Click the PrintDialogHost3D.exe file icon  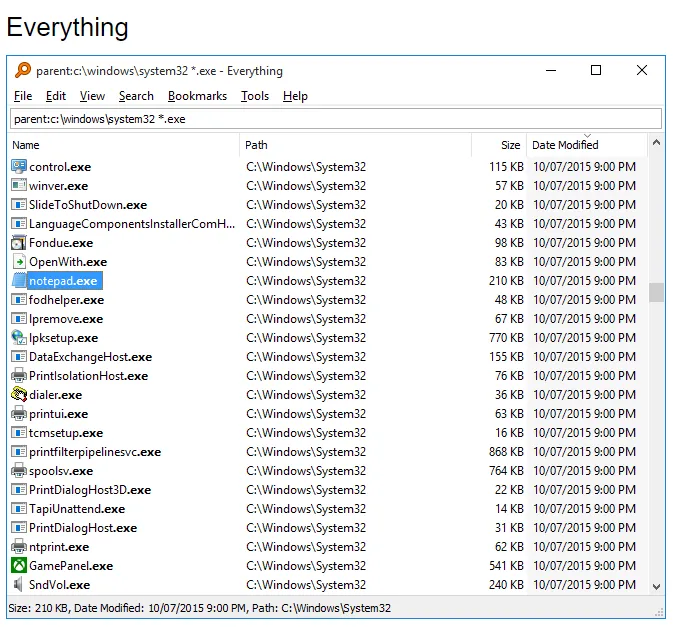pyautogui.click(x=19, y=490)
